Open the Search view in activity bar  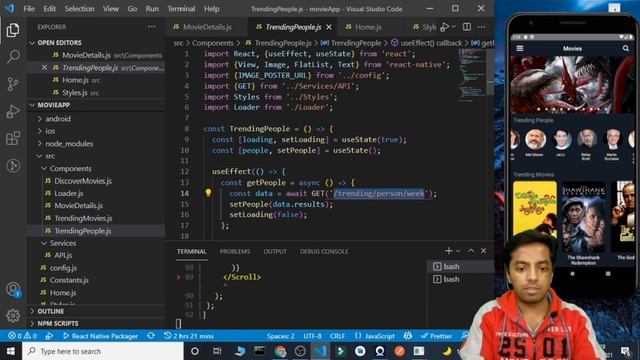(x=13, y=56)
